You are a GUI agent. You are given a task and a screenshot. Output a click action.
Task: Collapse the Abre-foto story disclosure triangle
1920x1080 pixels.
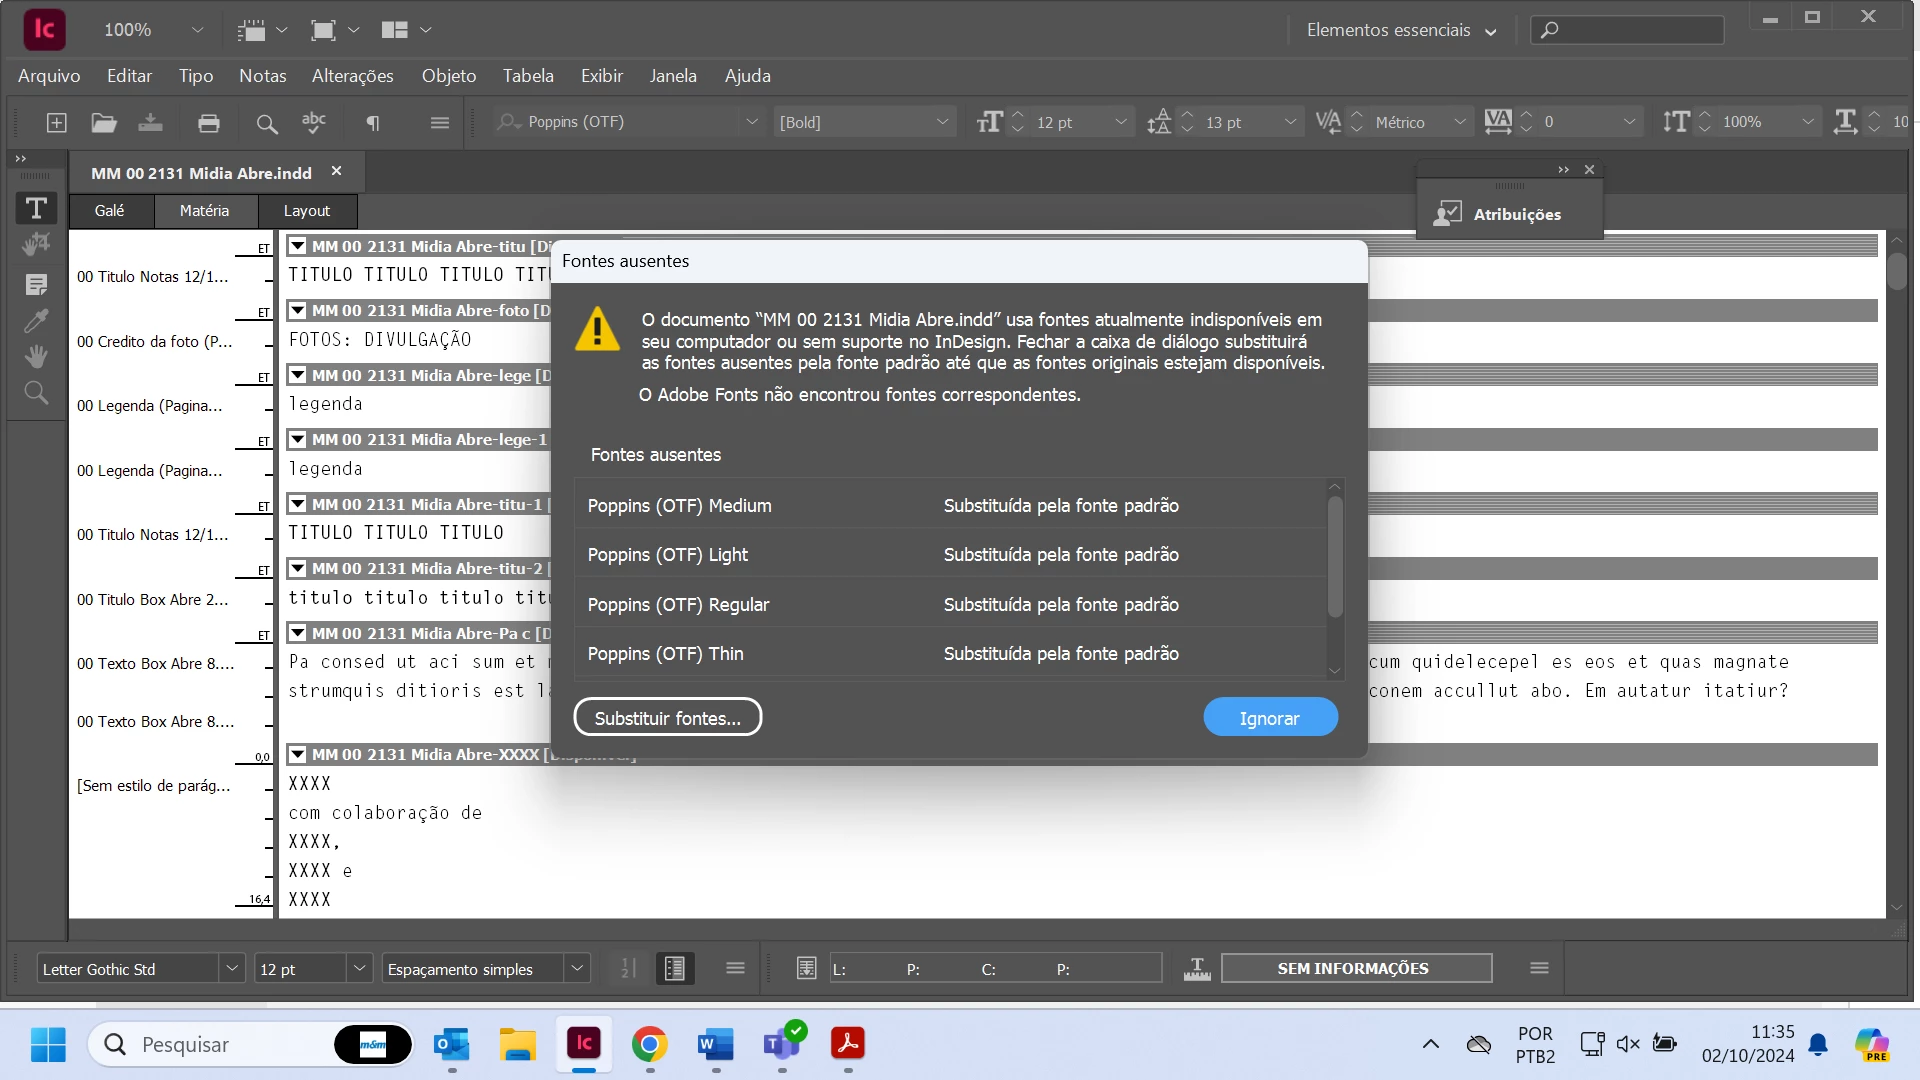297,311
